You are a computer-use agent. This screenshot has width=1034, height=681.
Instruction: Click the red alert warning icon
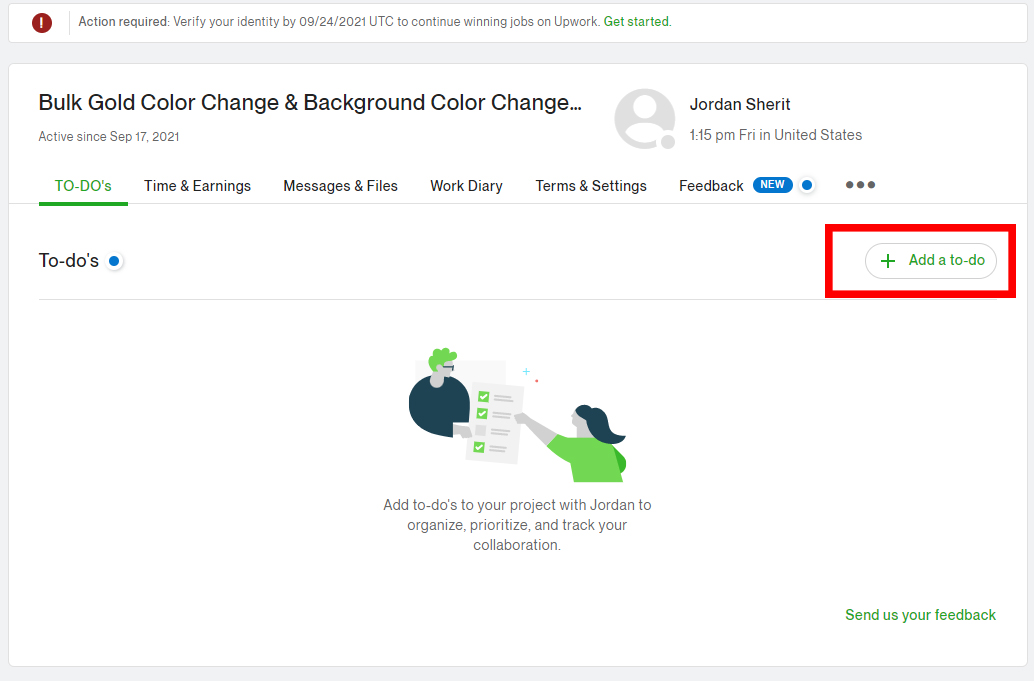pos(42,22)
